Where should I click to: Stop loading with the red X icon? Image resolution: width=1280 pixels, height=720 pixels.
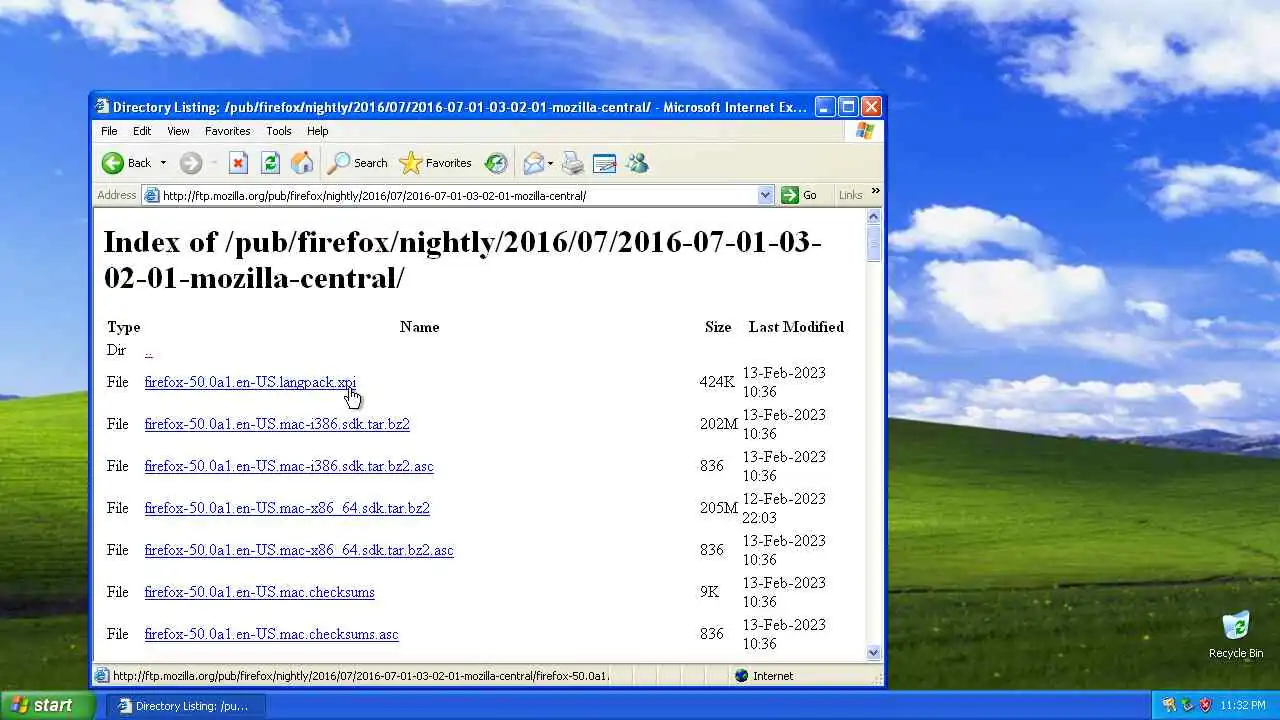238,163
